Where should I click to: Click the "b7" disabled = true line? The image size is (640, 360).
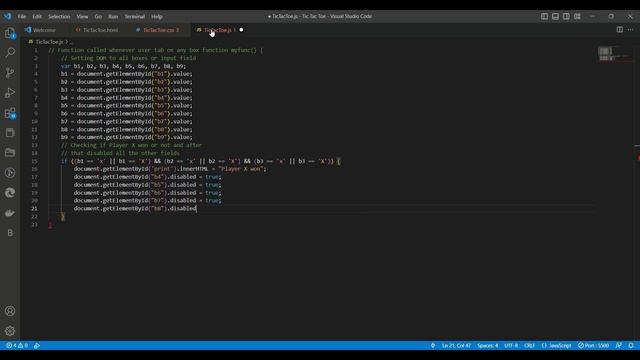pyautogui.click(x=147, y=201)
